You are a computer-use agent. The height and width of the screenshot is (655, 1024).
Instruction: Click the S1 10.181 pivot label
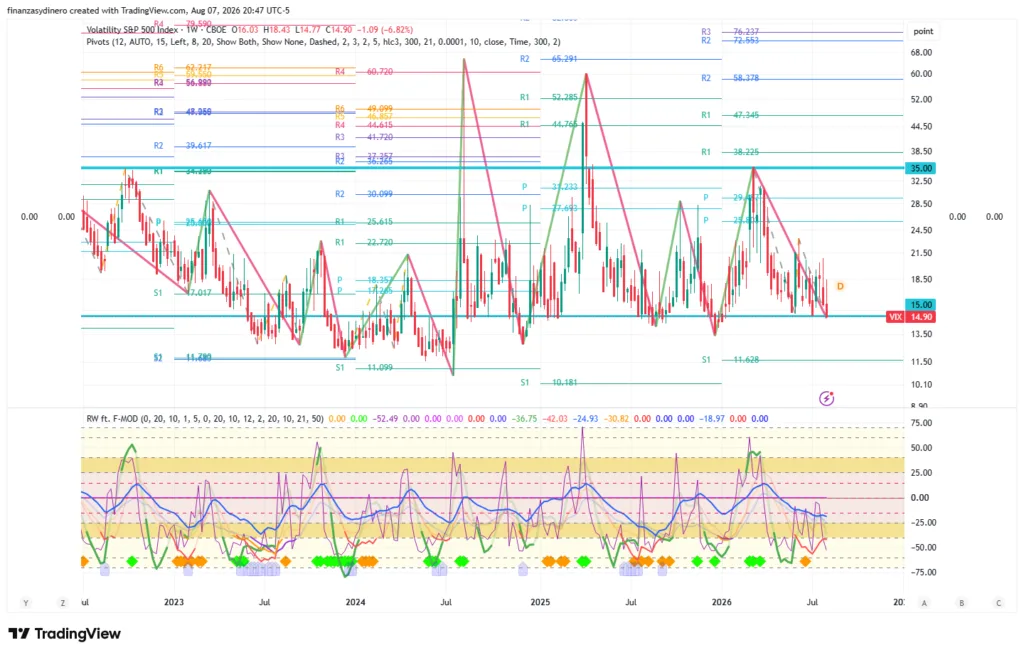549,383
